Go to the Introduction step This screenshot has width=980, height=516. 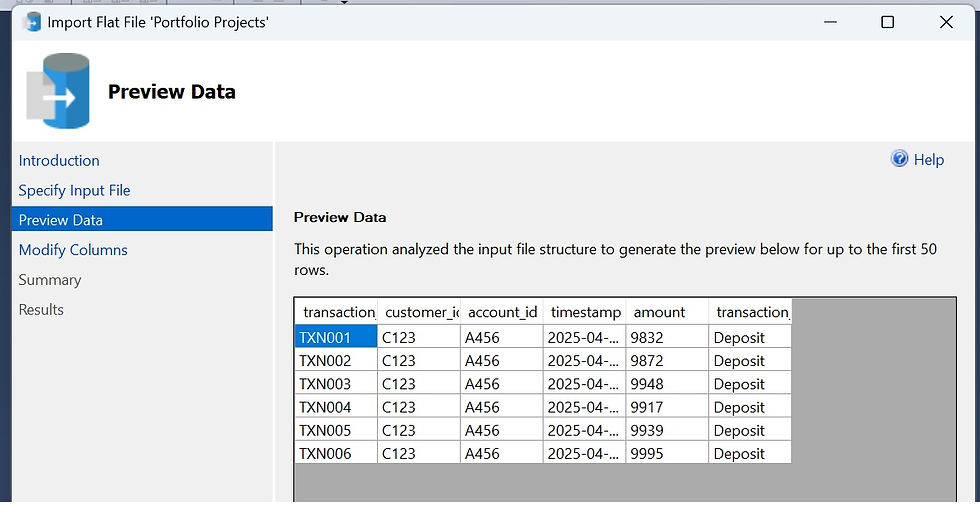click(x=59, y=161)
